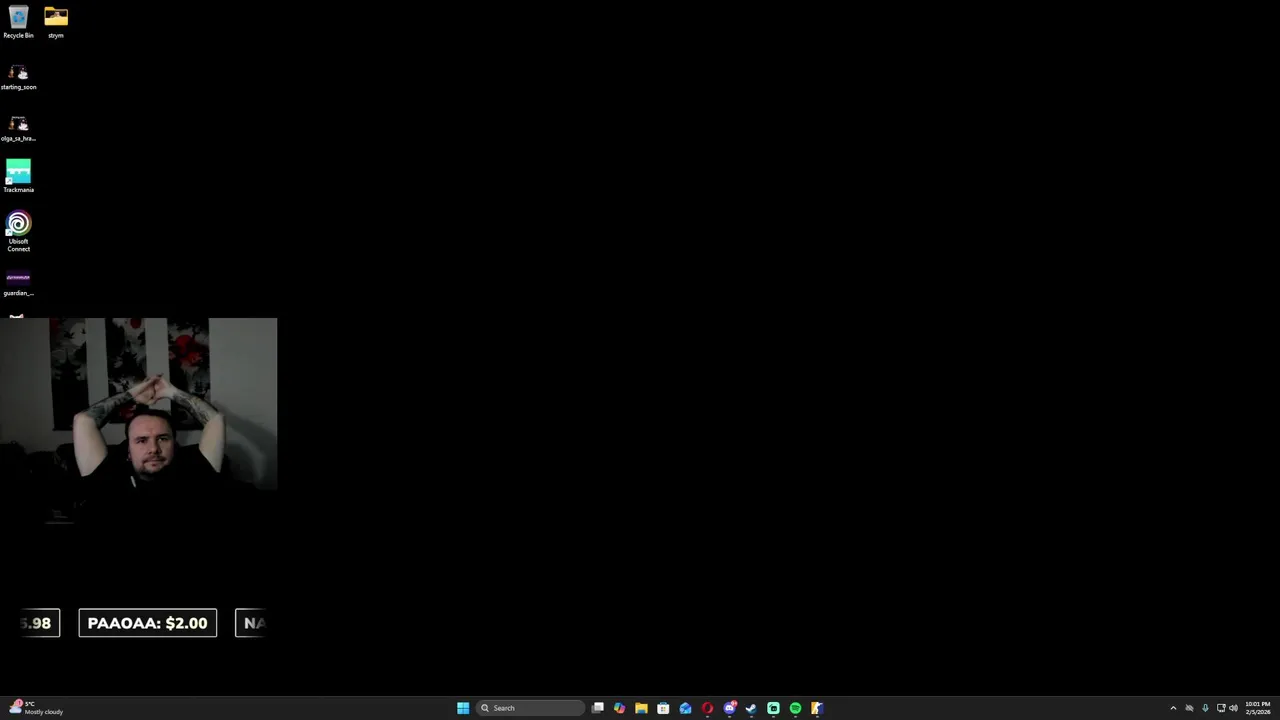Open volume control speaker icon
The height and width of the screenshot is (720, 1280).
coord(1233,708)
